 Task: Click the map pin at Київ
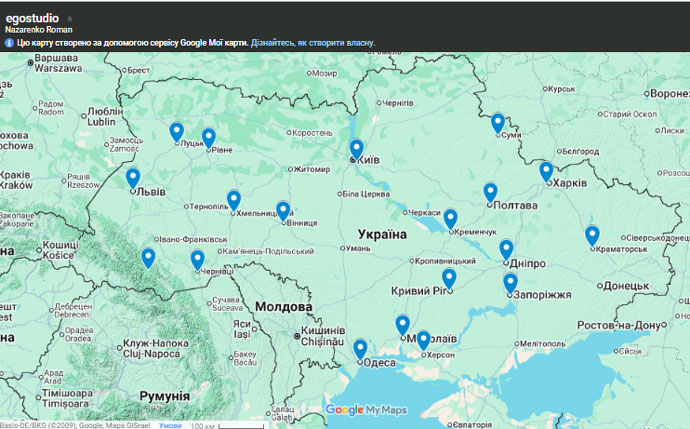(x=357, y=149)
